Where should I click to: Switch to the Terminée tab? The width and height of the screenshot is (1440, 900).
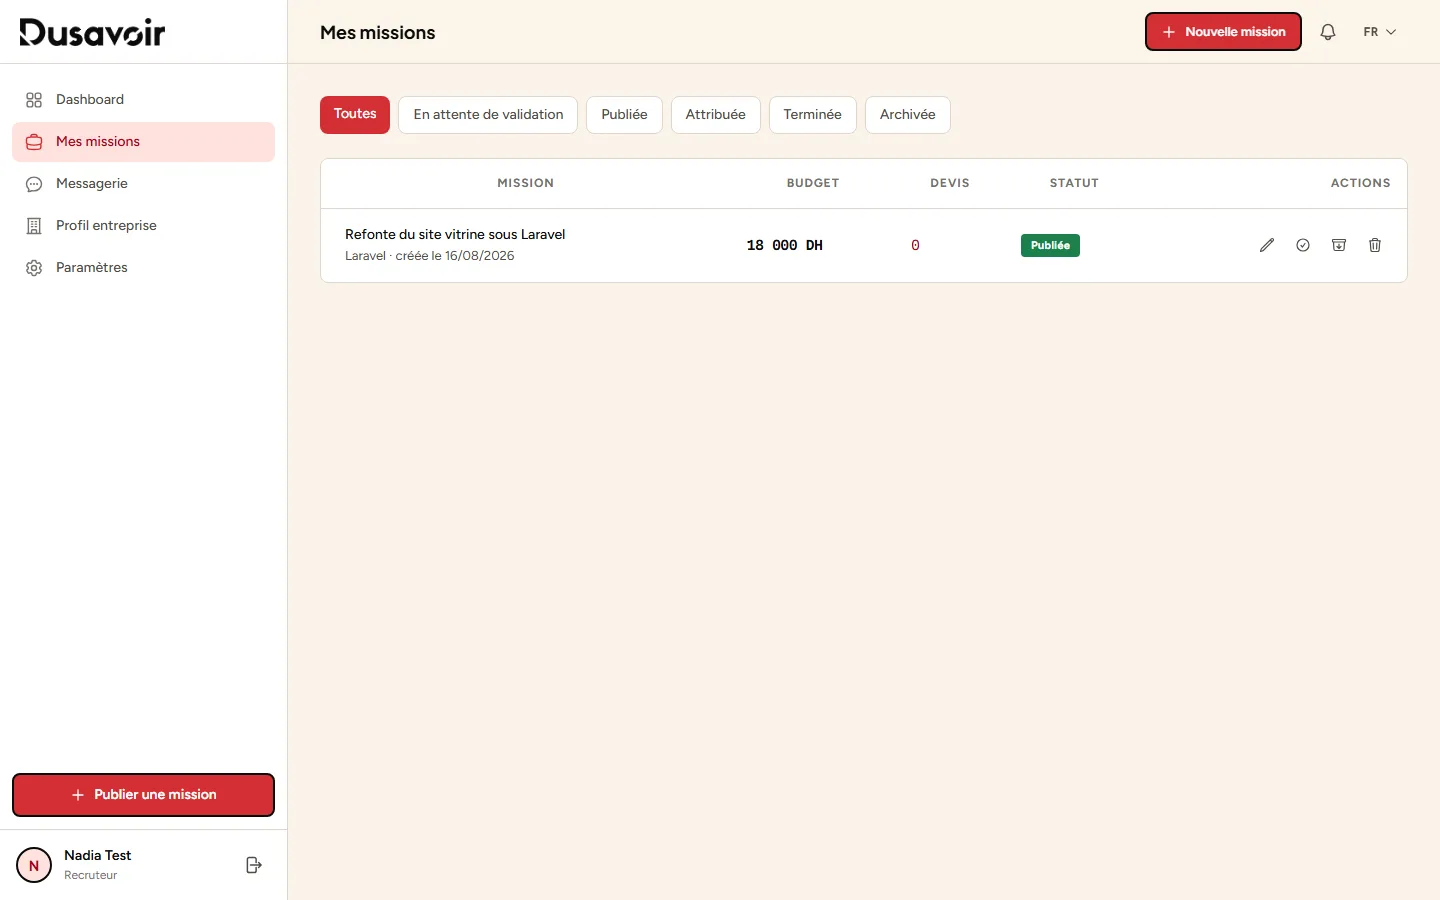click(x=812, y=115)
